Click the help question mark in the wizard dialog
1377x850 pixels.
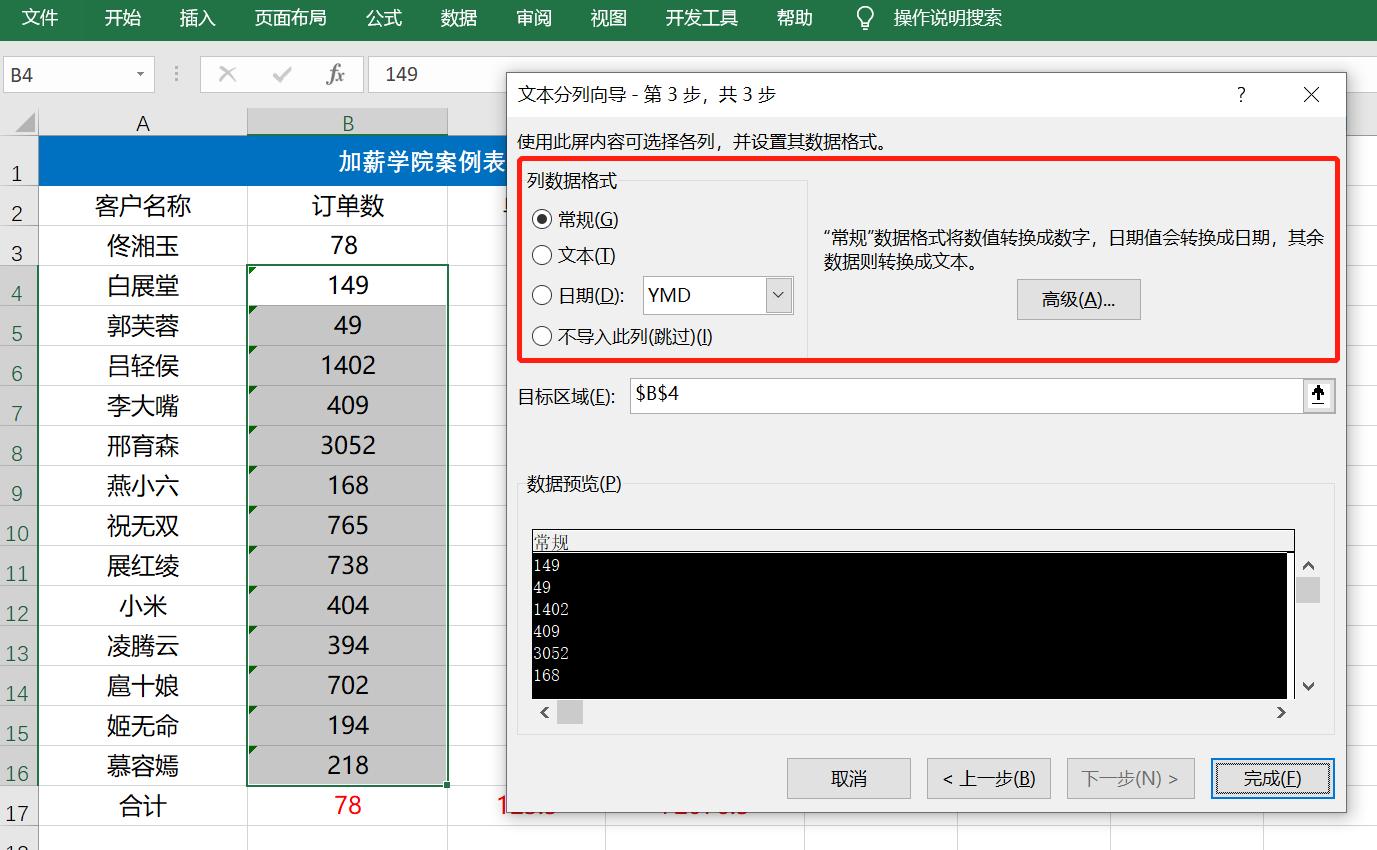(x=1241, y=95)
